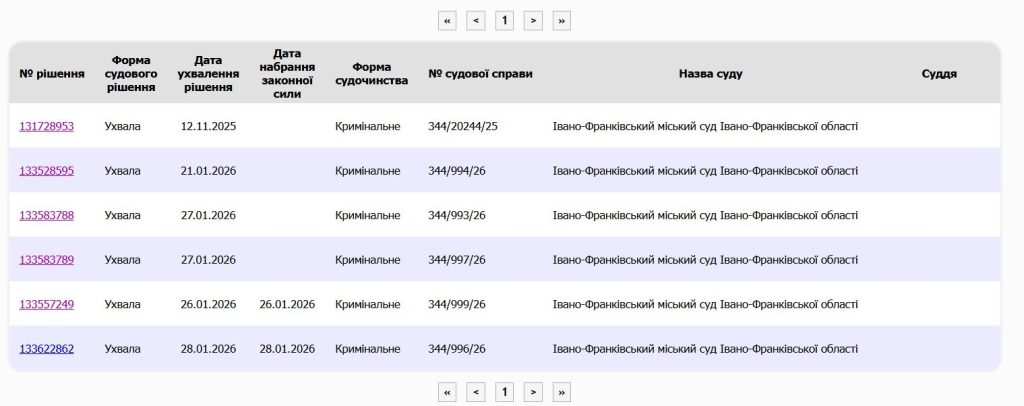This screenshot has height=406, width=1024.
Task: Click the "Дата ухвалення рішення" column header
Action: [x=208, y=74]
